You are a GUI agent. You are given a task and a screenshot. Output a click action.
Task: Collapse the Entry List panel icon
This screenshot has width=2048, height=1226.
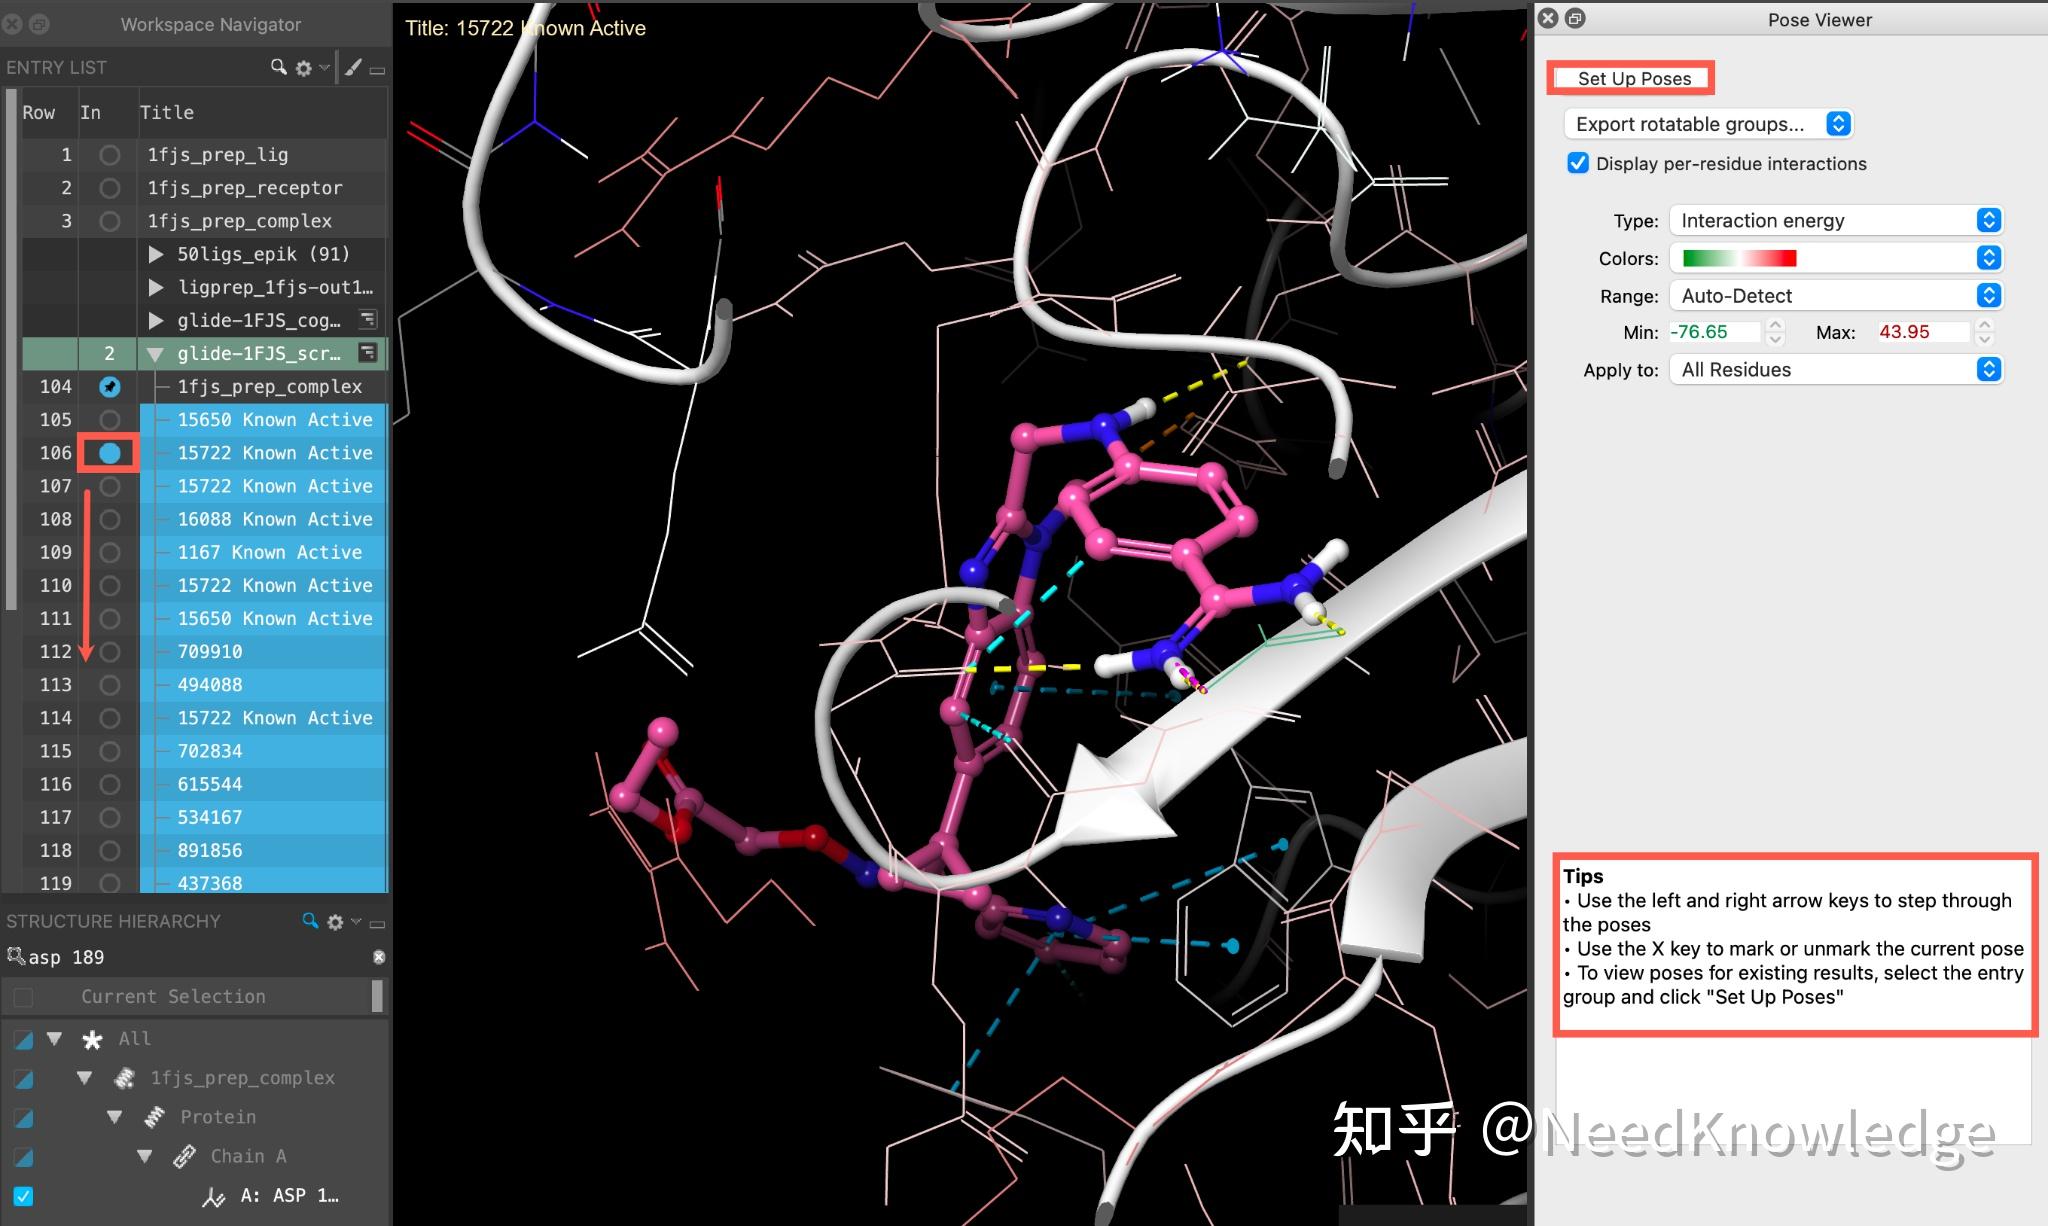(x=378, y=71)
